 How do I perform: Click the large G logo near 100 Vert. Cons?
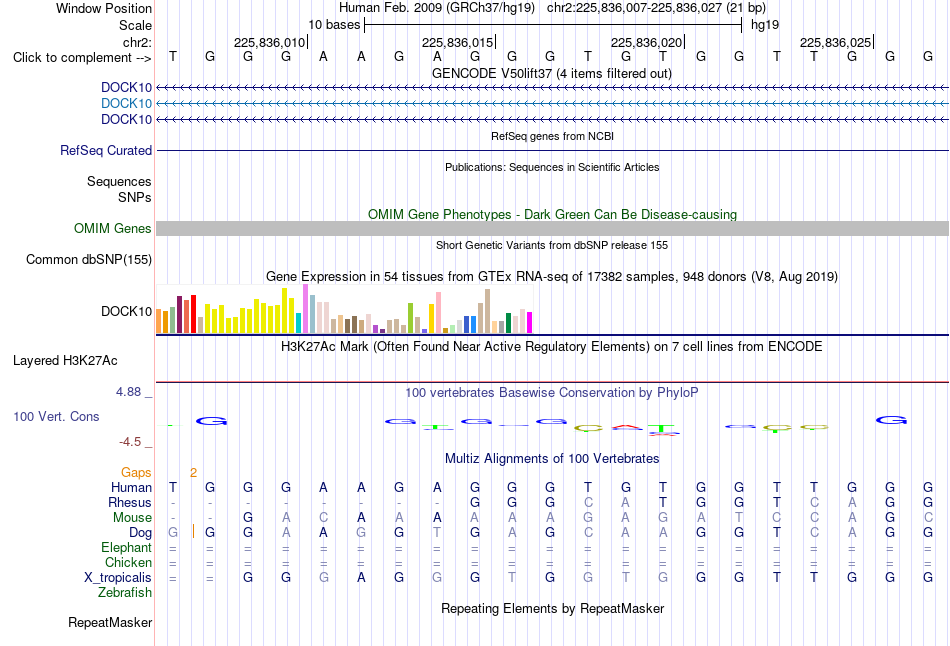(211, 421)
